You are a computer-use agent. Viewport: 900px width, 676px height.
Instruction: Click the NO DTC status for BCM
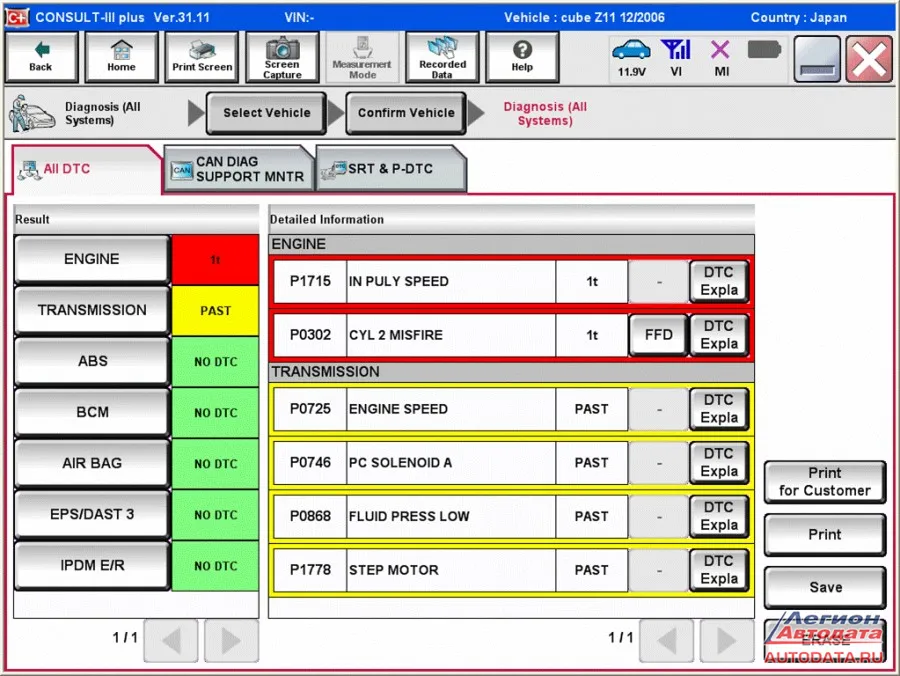point(215,413)
